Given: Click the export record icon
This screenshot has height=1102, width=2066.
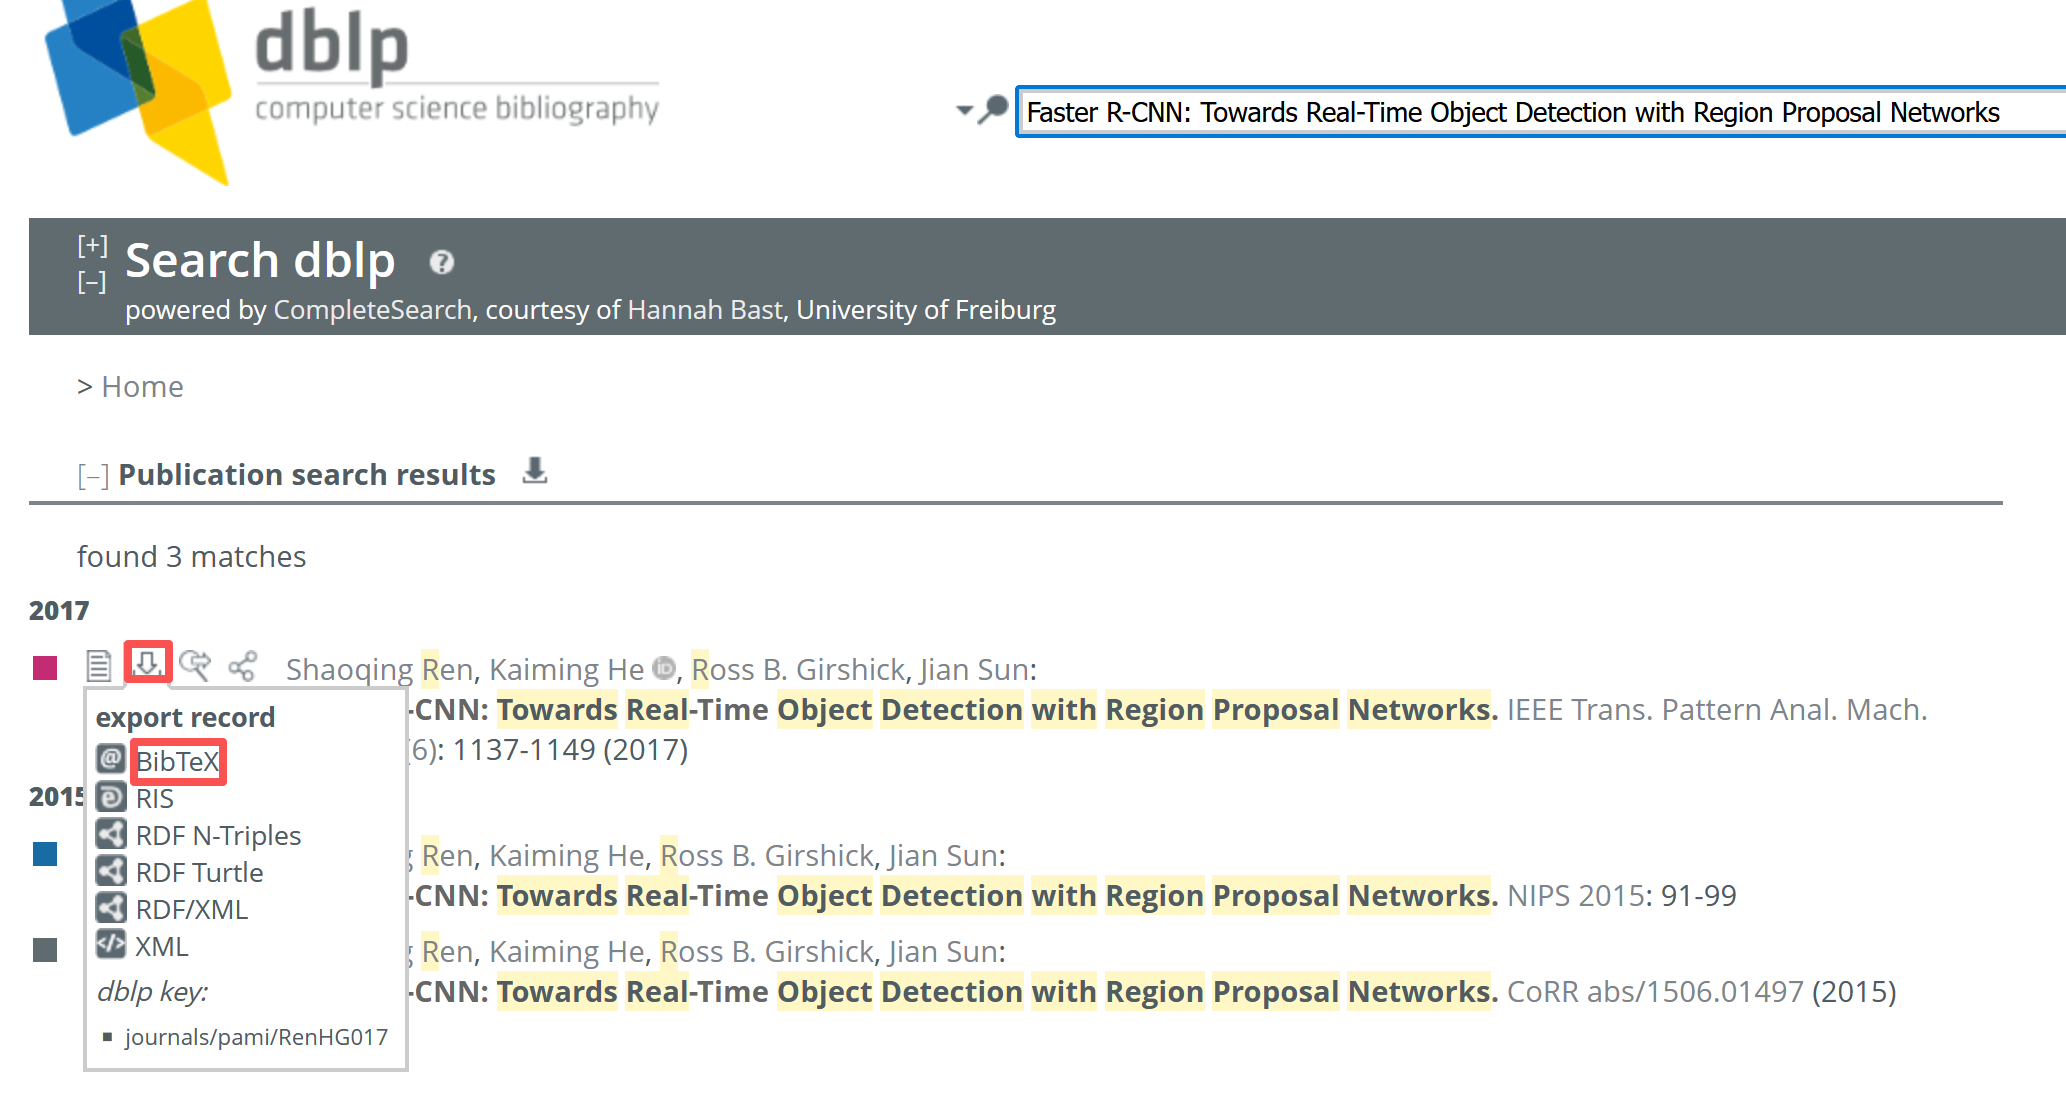Looking at the screenshot, I should click(148, 664).
